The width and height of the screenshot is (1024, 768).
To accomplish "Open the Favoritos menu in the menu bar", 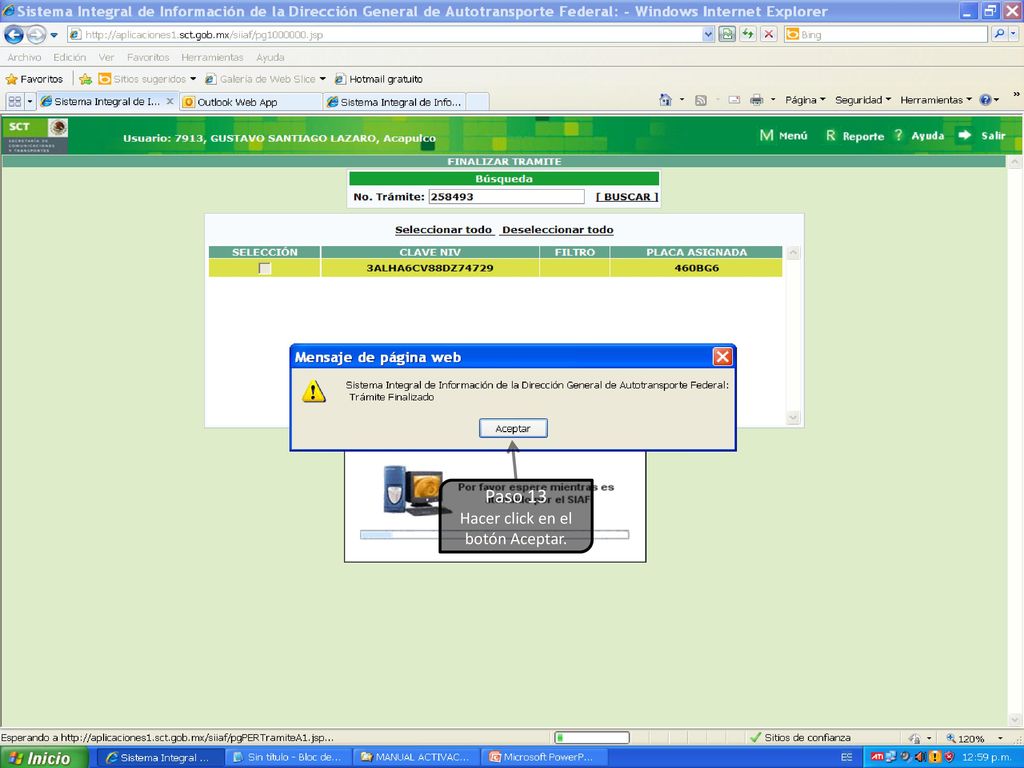I will click(148, 57).
